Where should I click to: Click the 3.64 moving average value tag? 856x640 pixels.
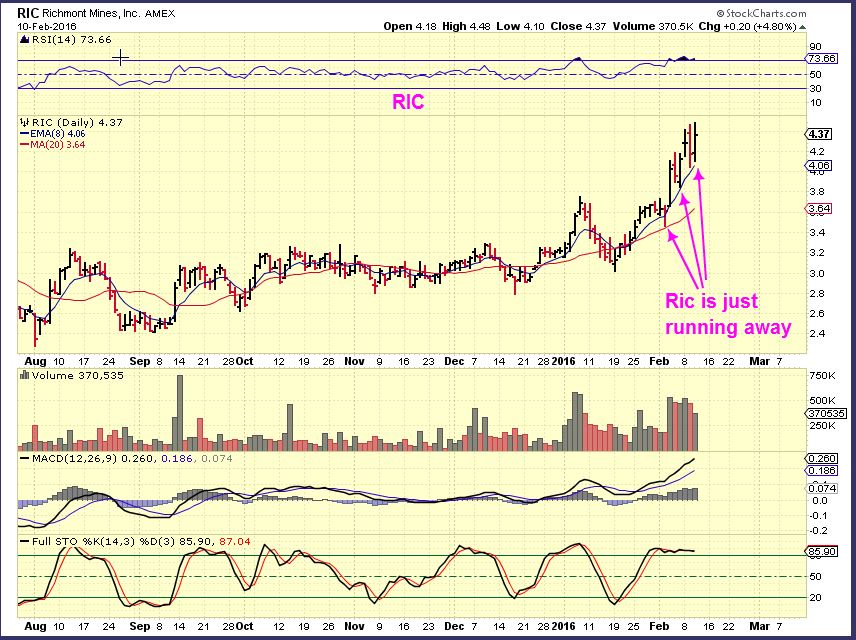(818, 209)
